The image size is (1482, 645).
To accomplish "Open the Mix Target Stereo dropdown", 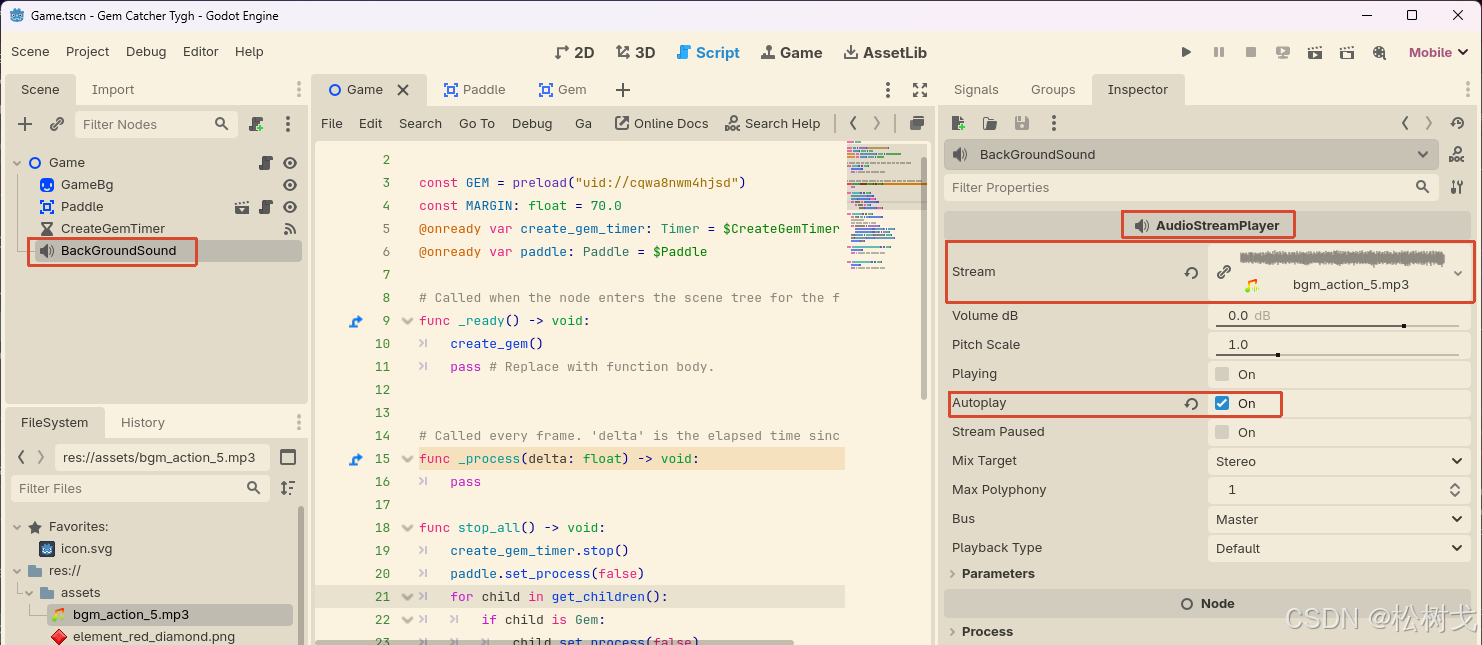I will [1340, 461].
